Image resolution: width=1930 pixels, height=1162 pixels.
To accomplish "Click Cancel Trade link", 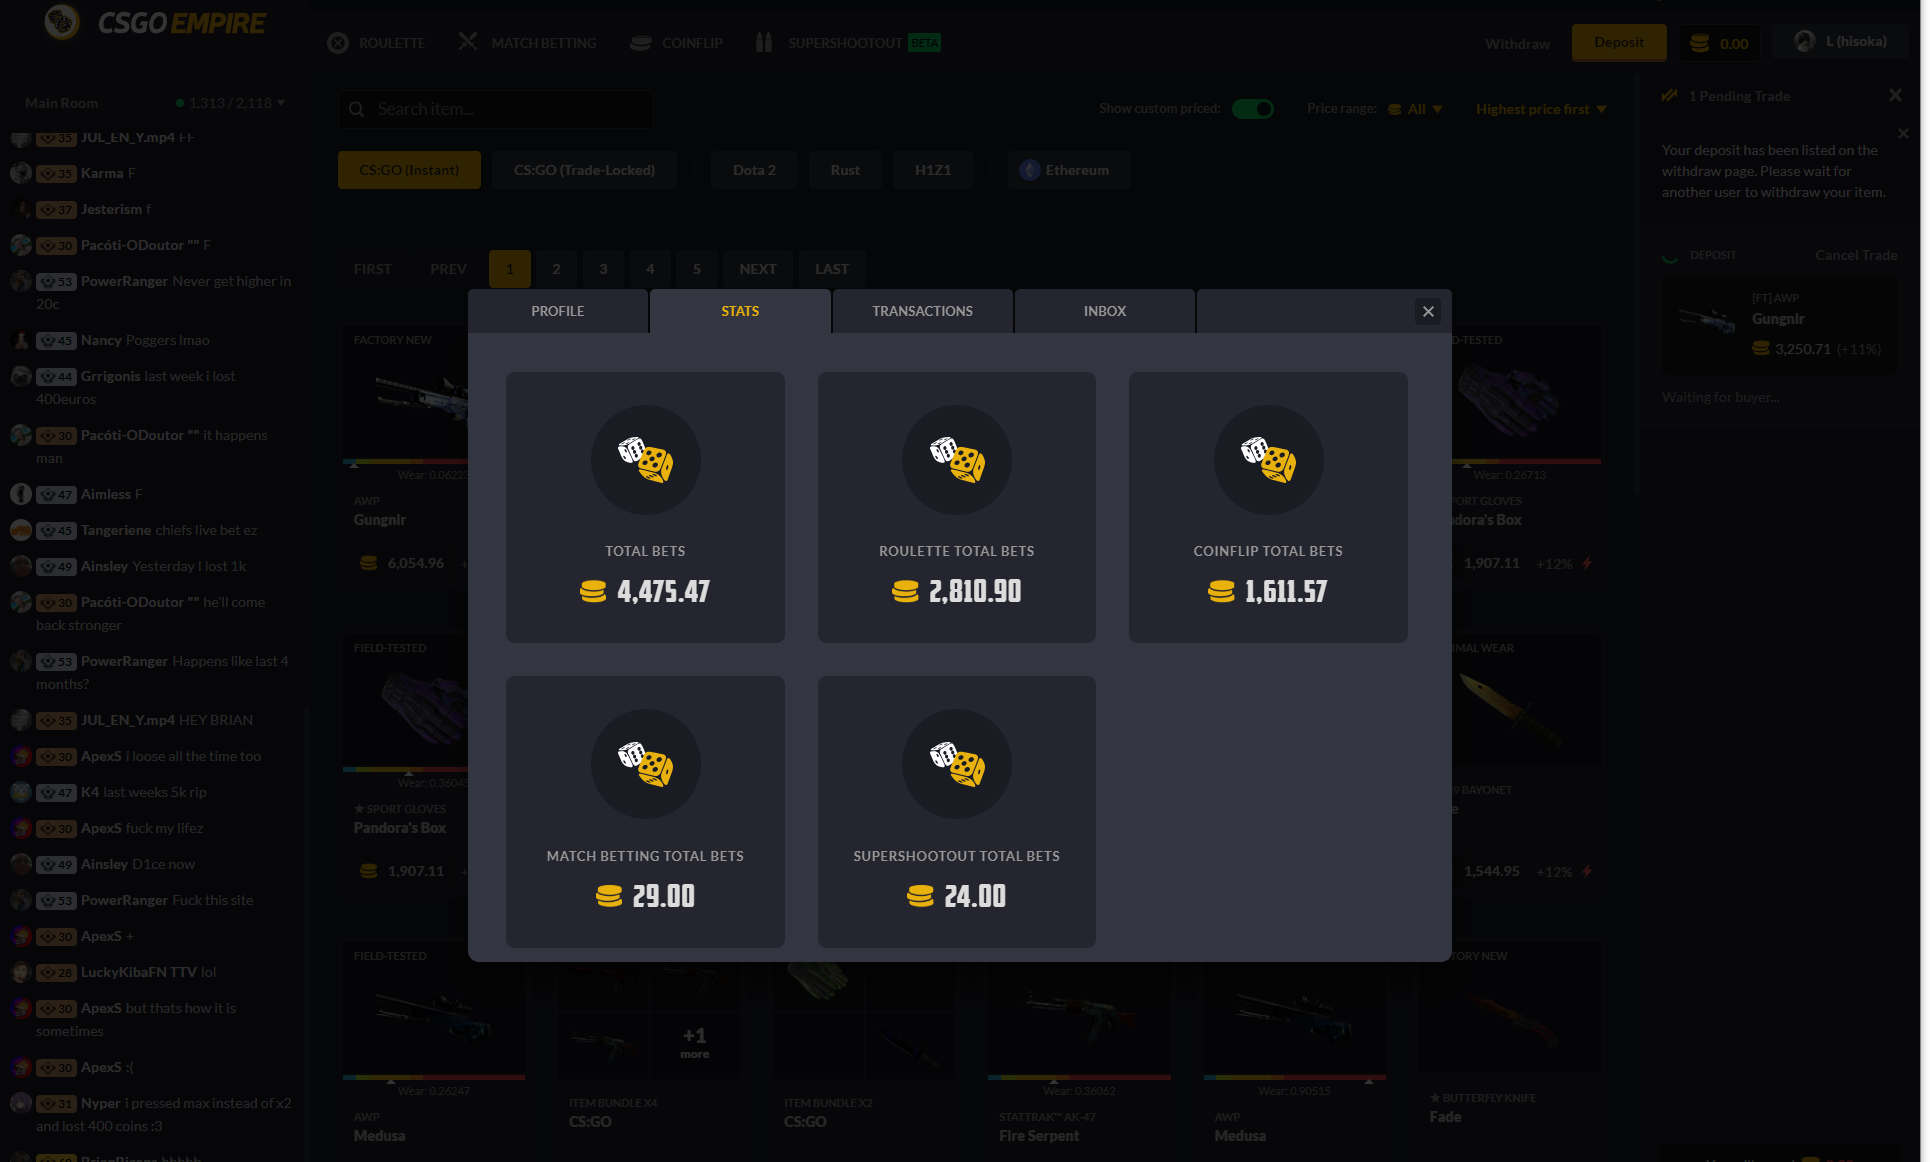I will tap(1856, 255).
